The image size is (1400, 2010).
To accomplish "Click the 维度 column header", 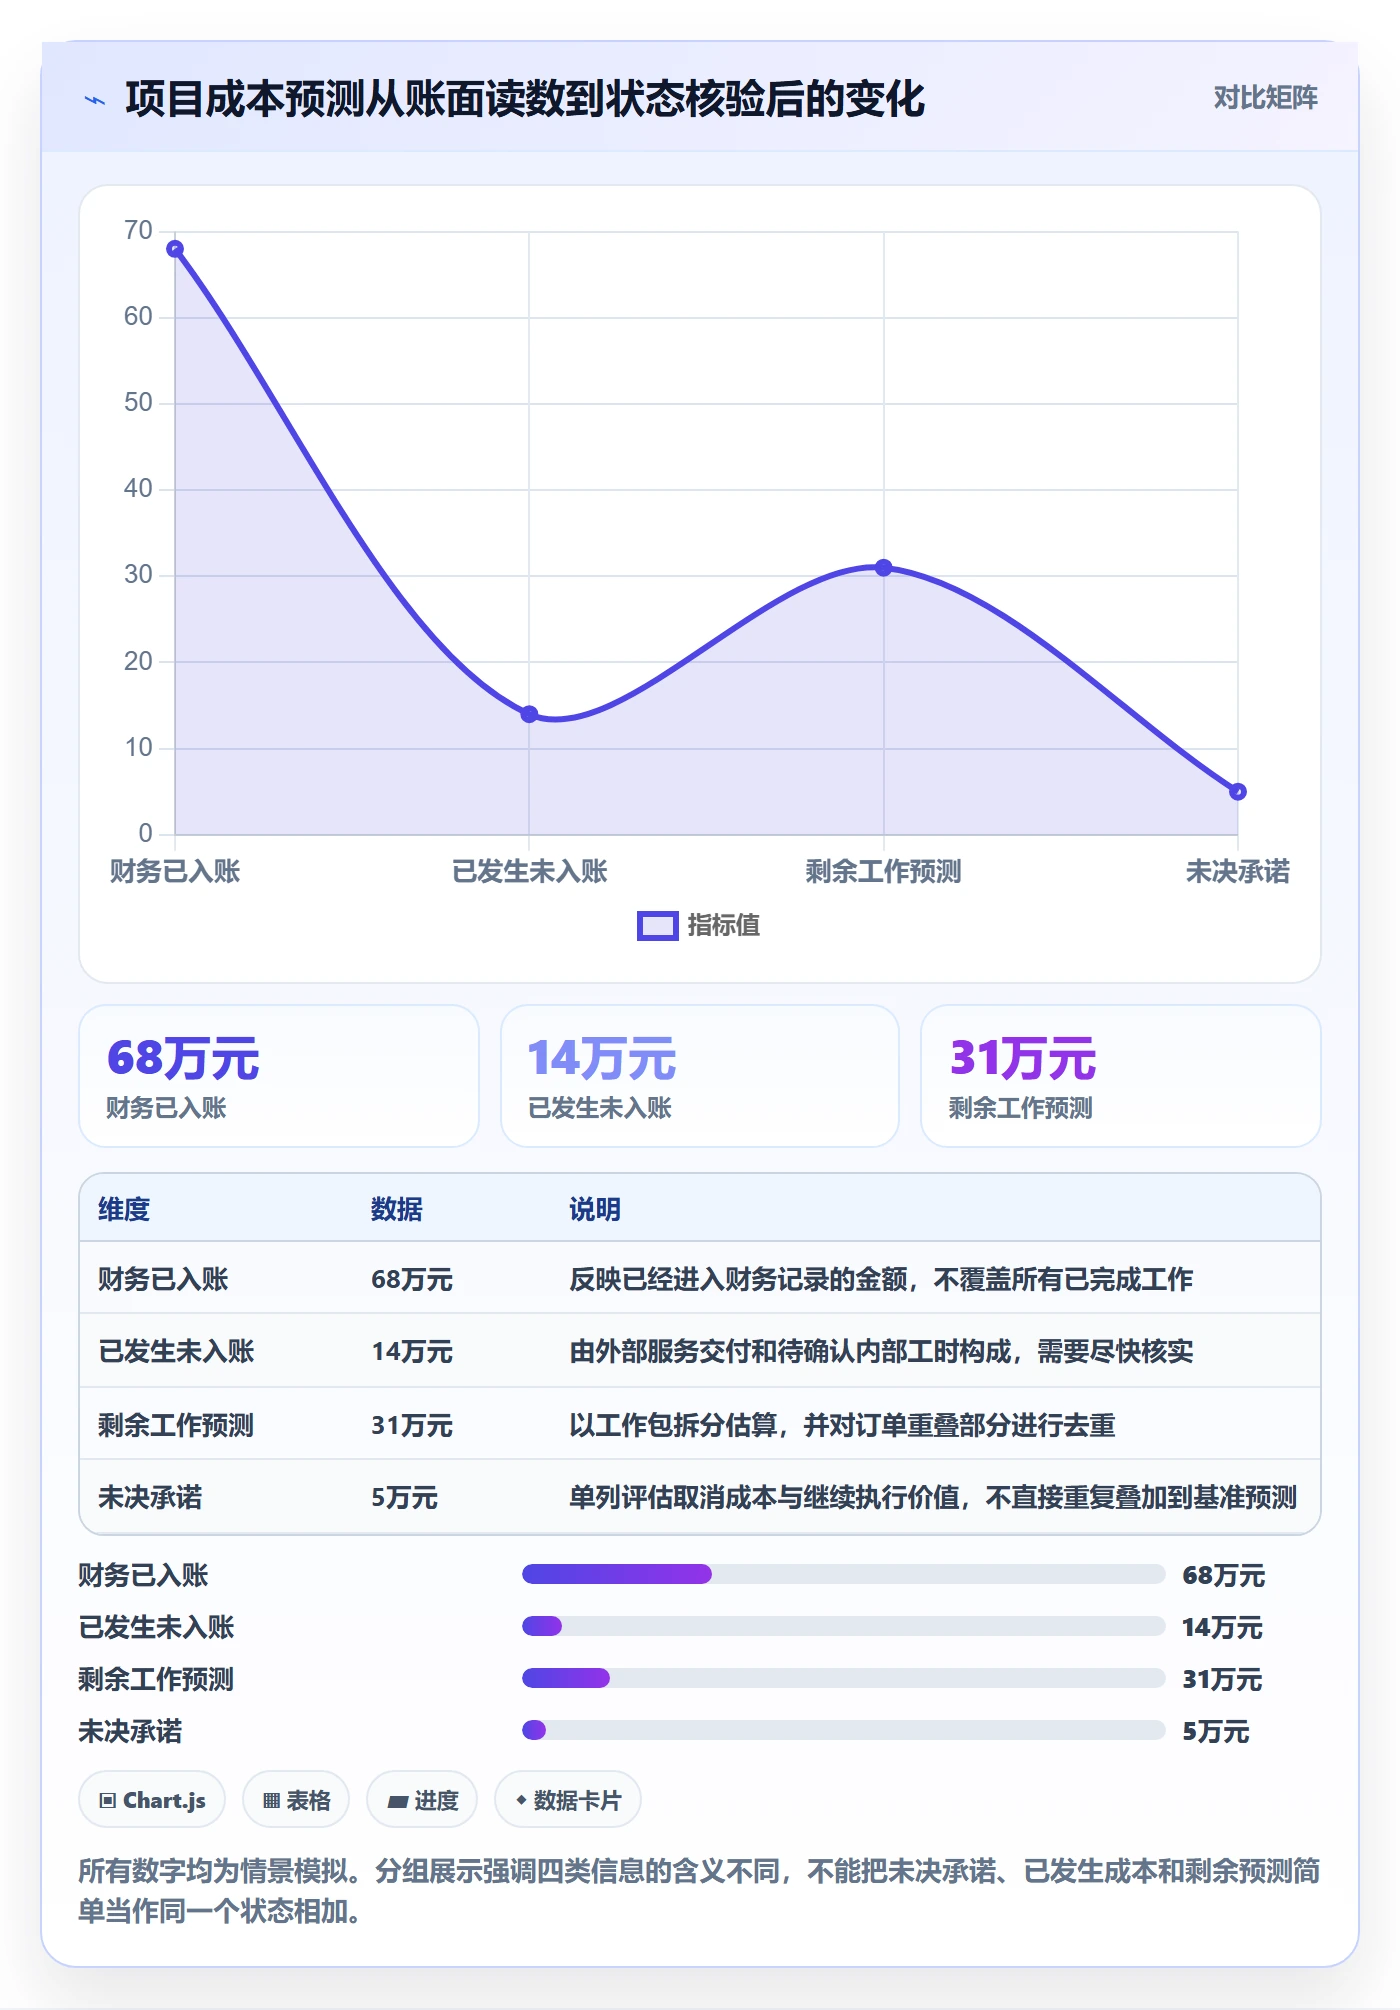I will tap(124, 1209).
